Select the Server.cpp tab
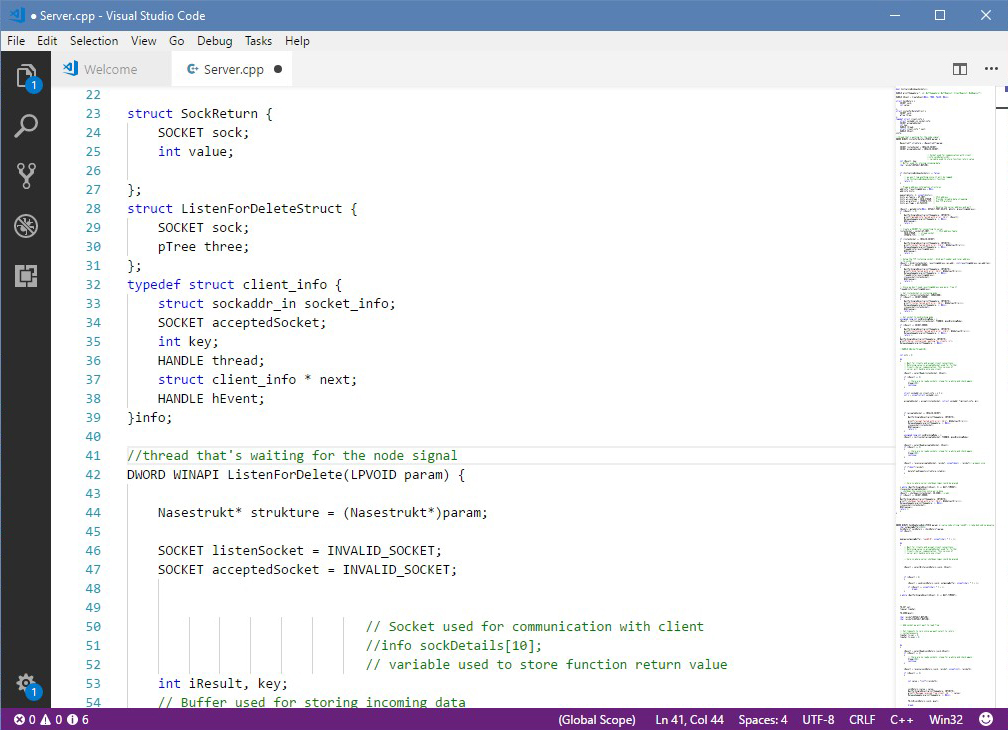The image size is (1008, 730). (x=233, y=69)
